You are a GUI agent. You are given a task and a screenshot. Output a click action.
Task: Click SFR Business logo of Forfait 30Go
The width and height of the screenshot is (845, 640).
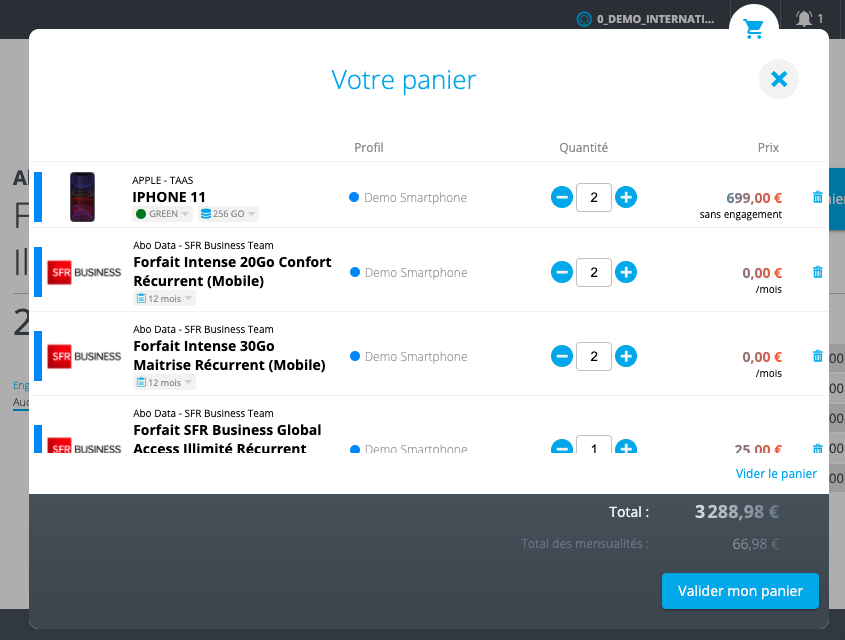pos(84,356)
